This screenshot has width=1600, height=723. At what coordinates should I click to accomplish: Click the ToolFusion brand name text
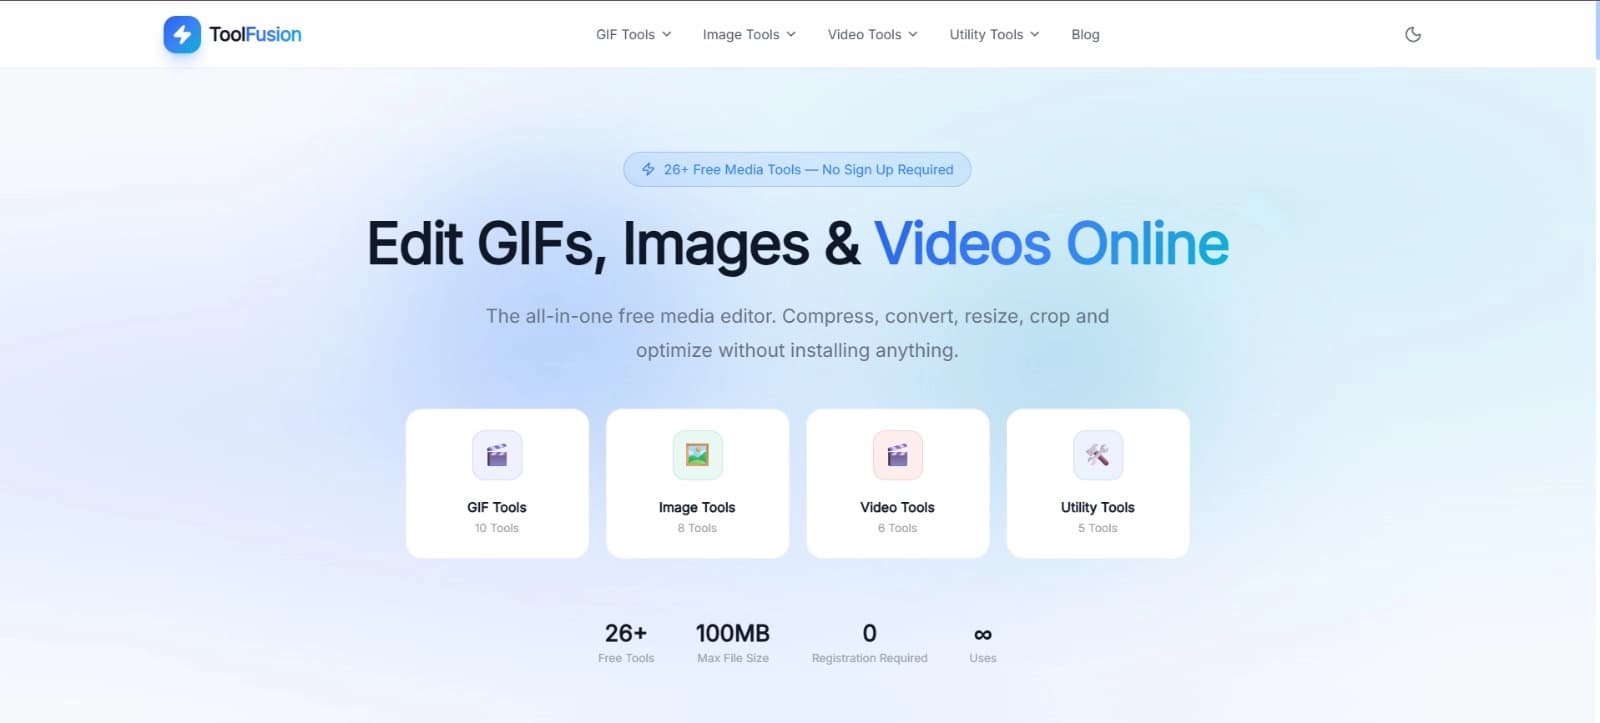click(255, 34)
